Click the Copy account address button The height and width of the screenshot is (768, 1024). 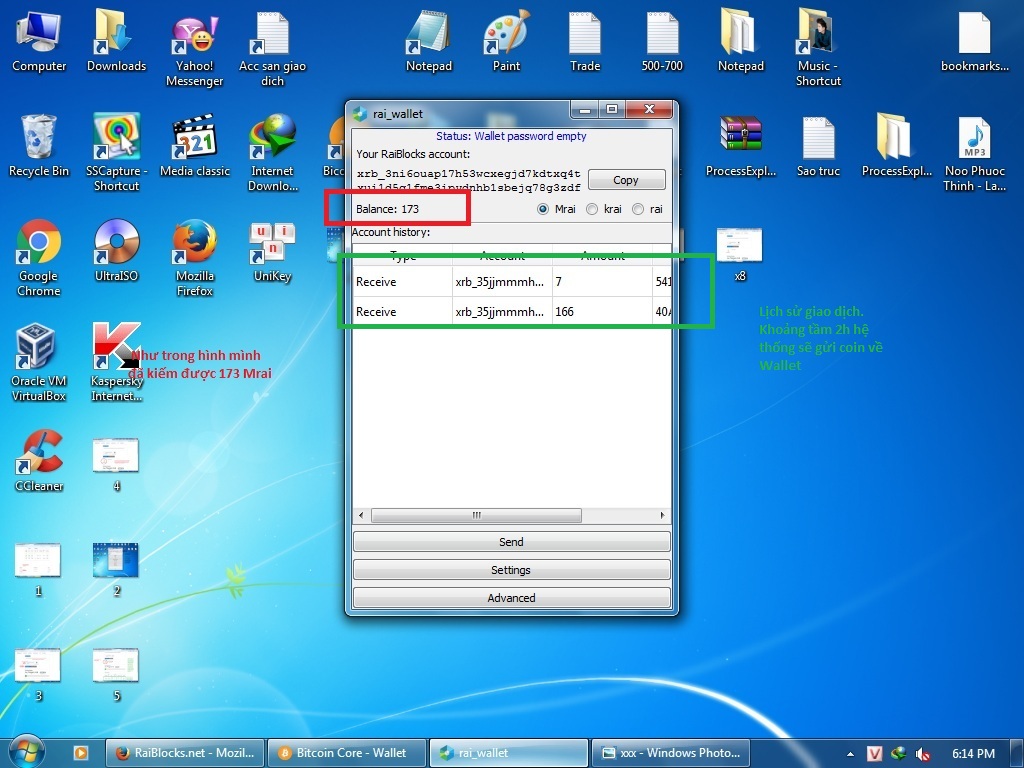click(x=626, y=180)
